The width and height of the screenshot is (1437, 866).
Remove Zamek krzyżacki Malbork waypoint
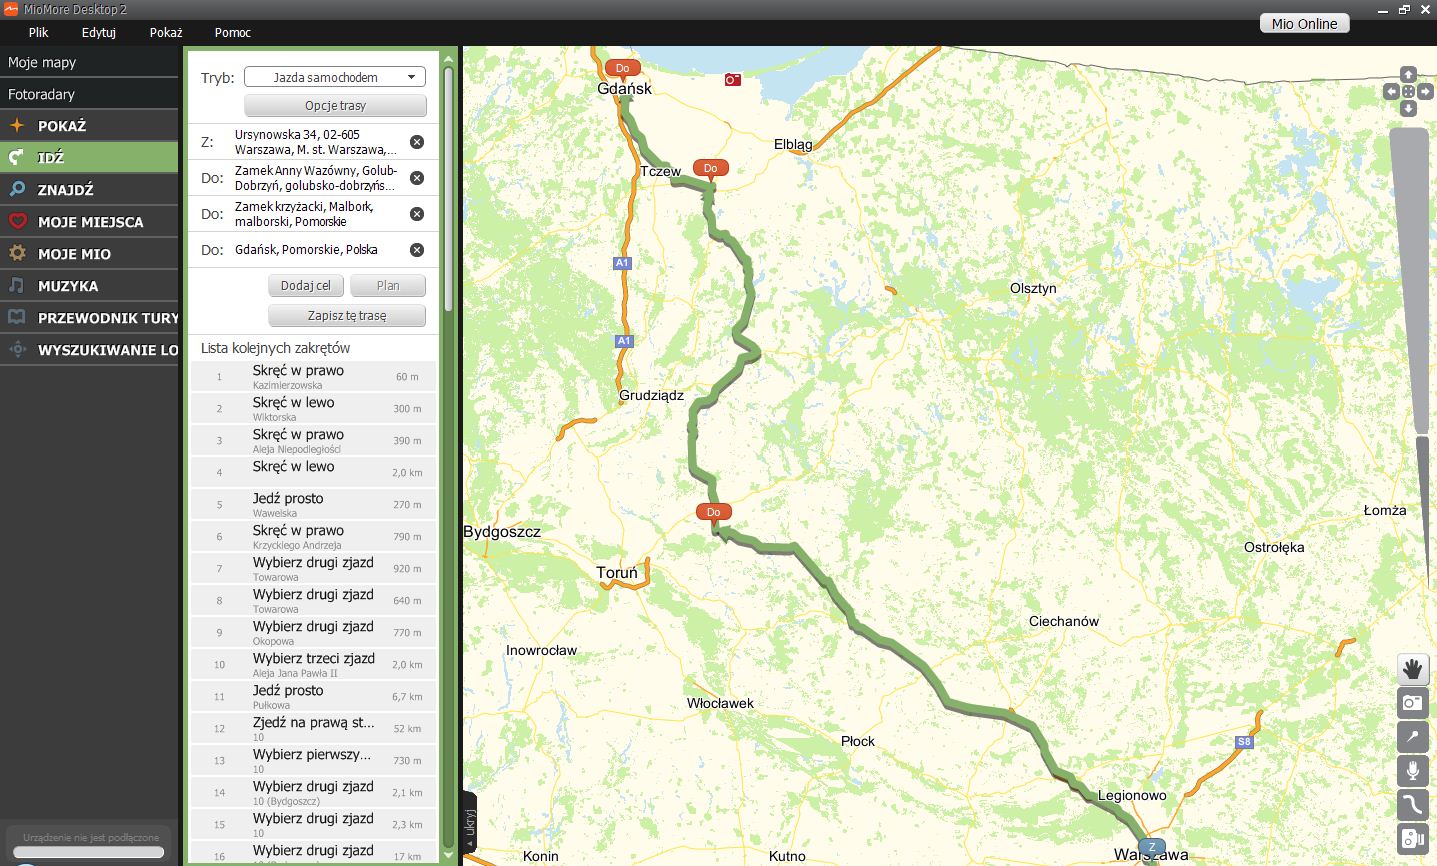point(417,214)
